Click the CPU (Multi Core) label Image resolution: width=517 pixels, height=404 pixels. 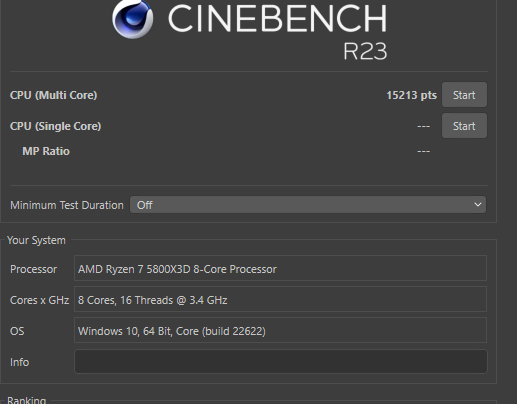[53, 95]
